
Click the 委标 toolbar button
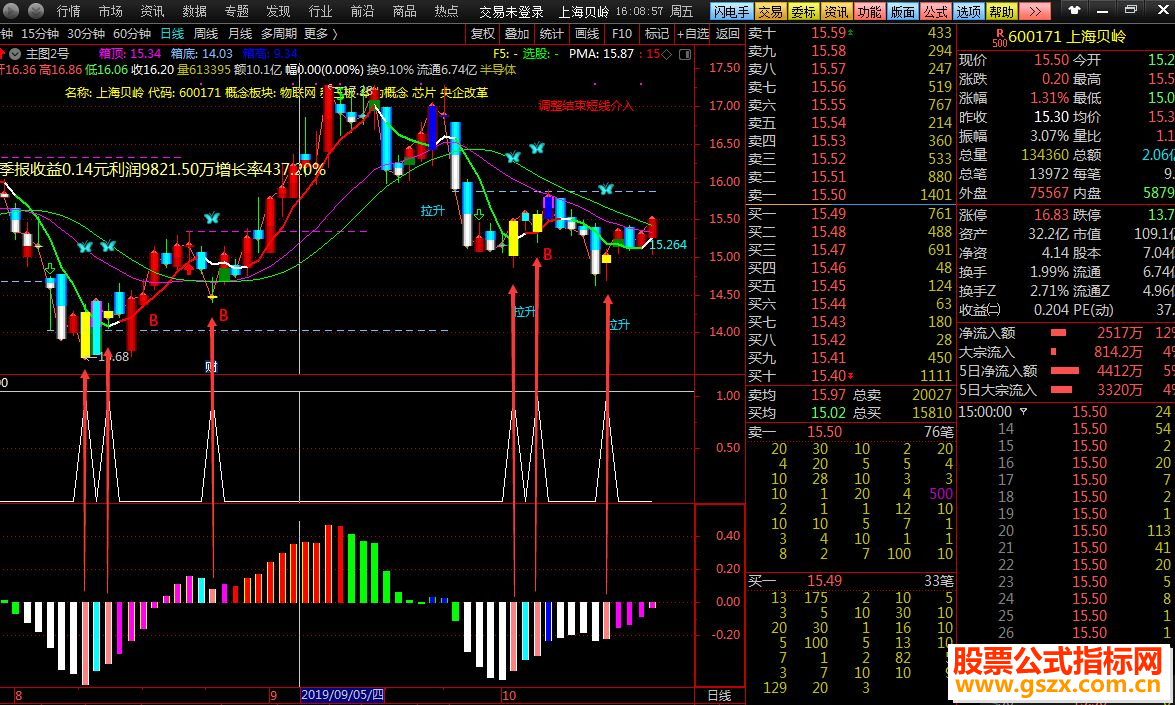[803, 11]
